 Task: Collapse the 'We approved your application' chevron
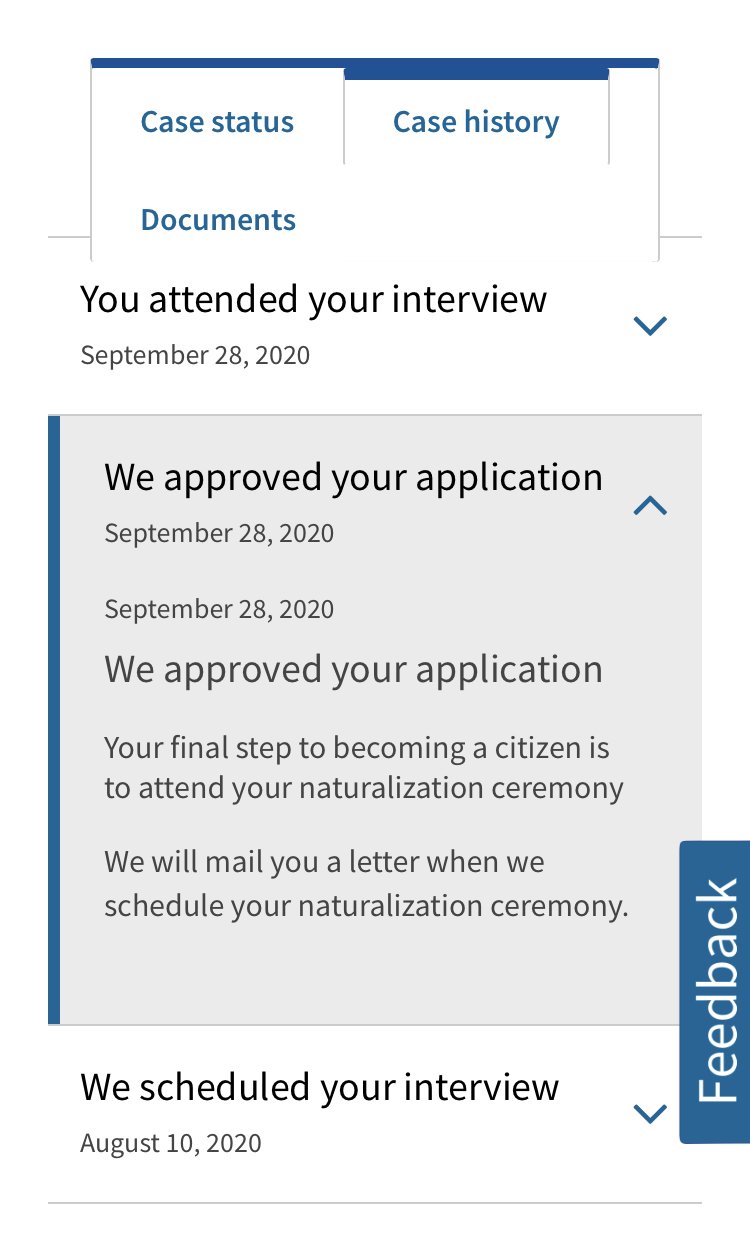pyautogui.click(x=650, y=506)
